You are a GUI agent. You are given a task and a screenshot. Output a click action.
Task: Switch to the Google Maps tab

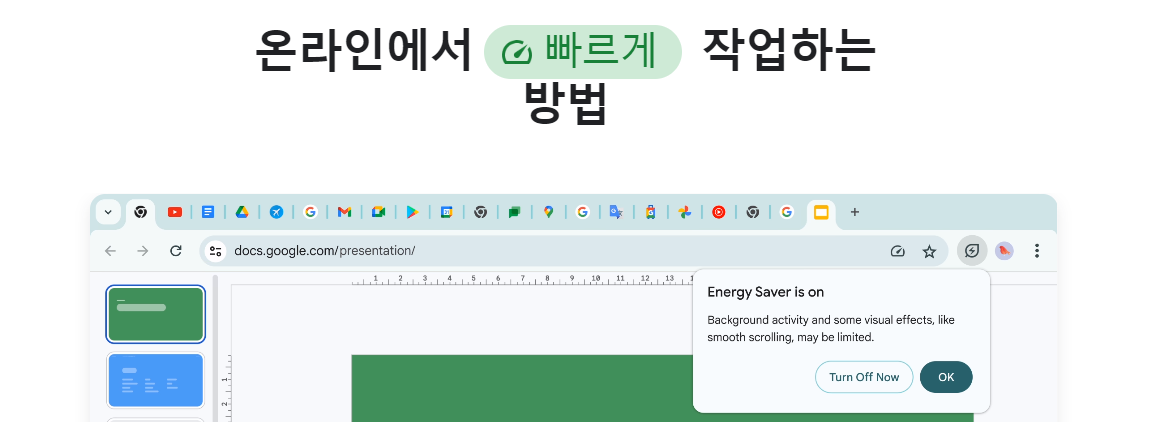(x=548, y=212)
